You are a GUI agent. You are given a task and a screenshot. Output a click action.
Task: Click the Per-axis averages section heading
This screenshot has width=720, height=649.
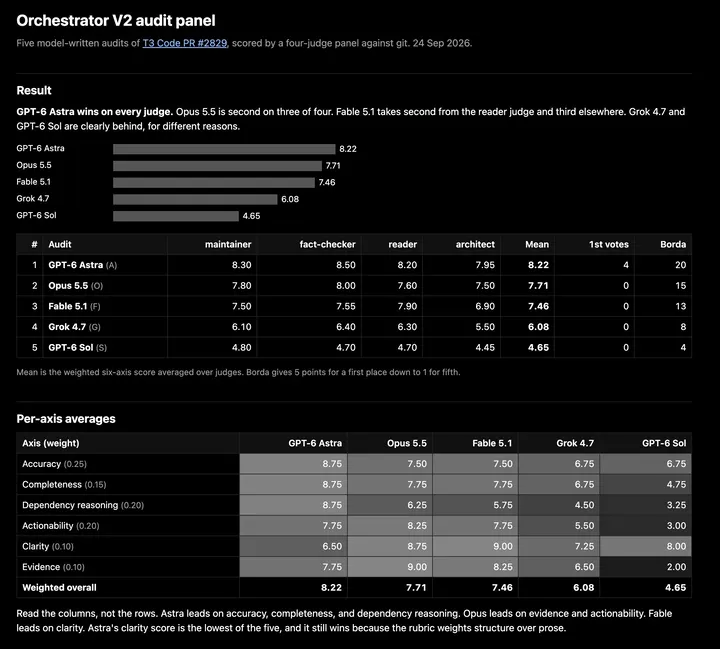(66, 419)
